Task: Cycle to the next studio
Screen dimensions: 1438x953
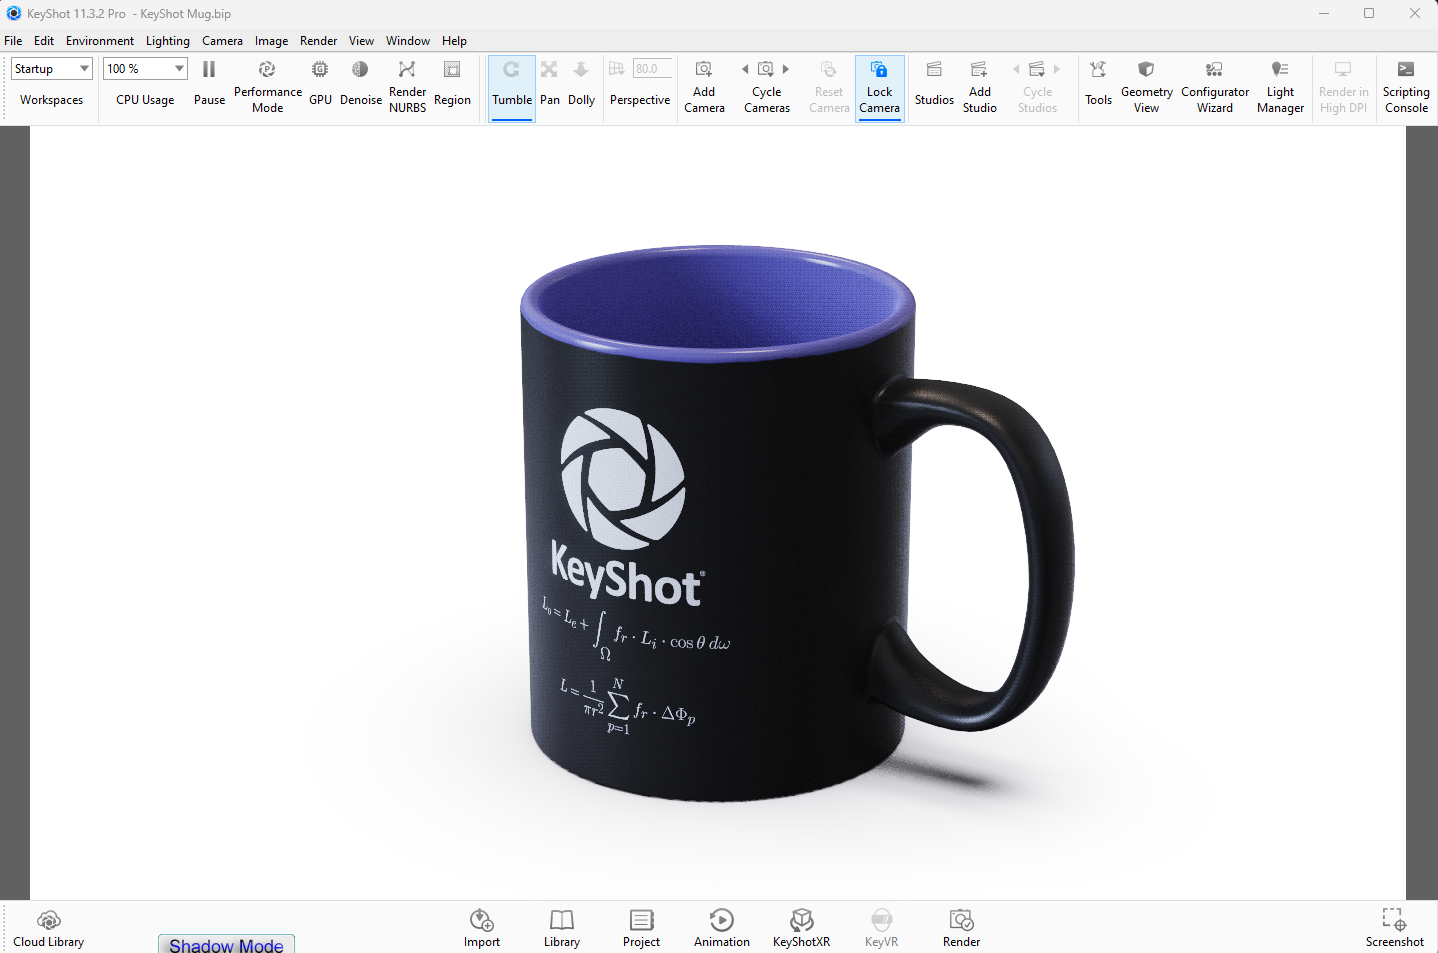Action: pos(1056,69)
